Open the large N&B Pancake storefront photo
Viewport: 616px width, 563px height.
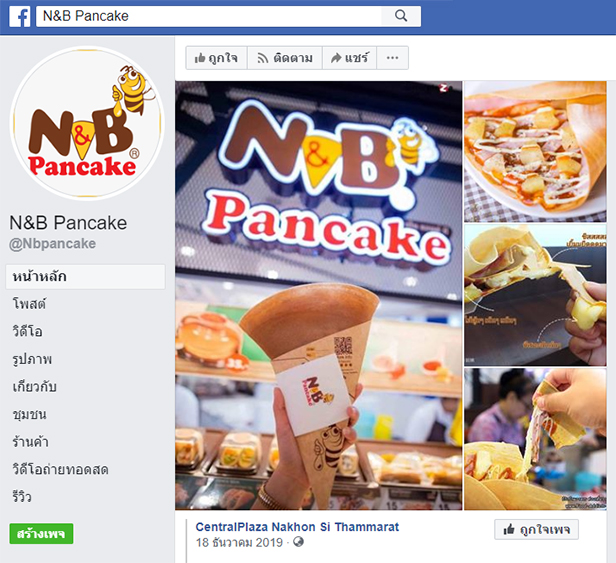(x=319, y=295)
